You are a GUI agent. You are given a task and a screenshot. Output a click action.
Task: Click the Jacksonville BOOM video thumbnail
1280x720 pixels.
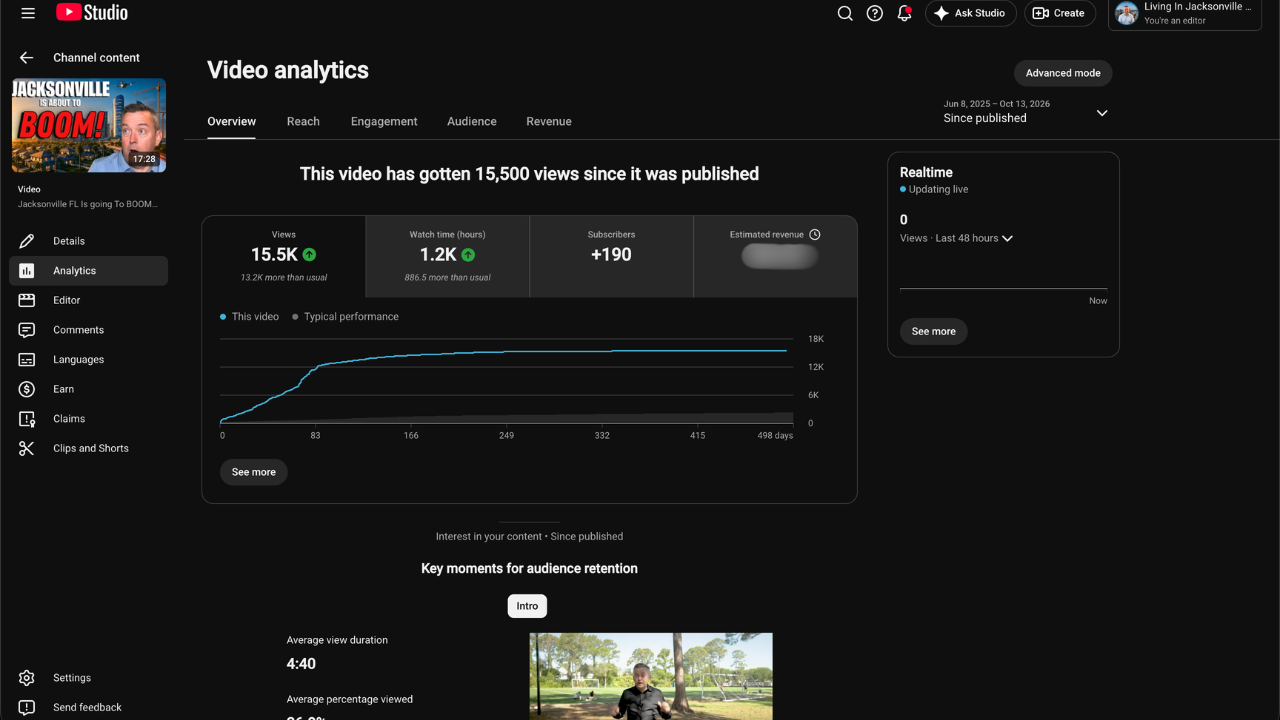(x=89, y=125)
